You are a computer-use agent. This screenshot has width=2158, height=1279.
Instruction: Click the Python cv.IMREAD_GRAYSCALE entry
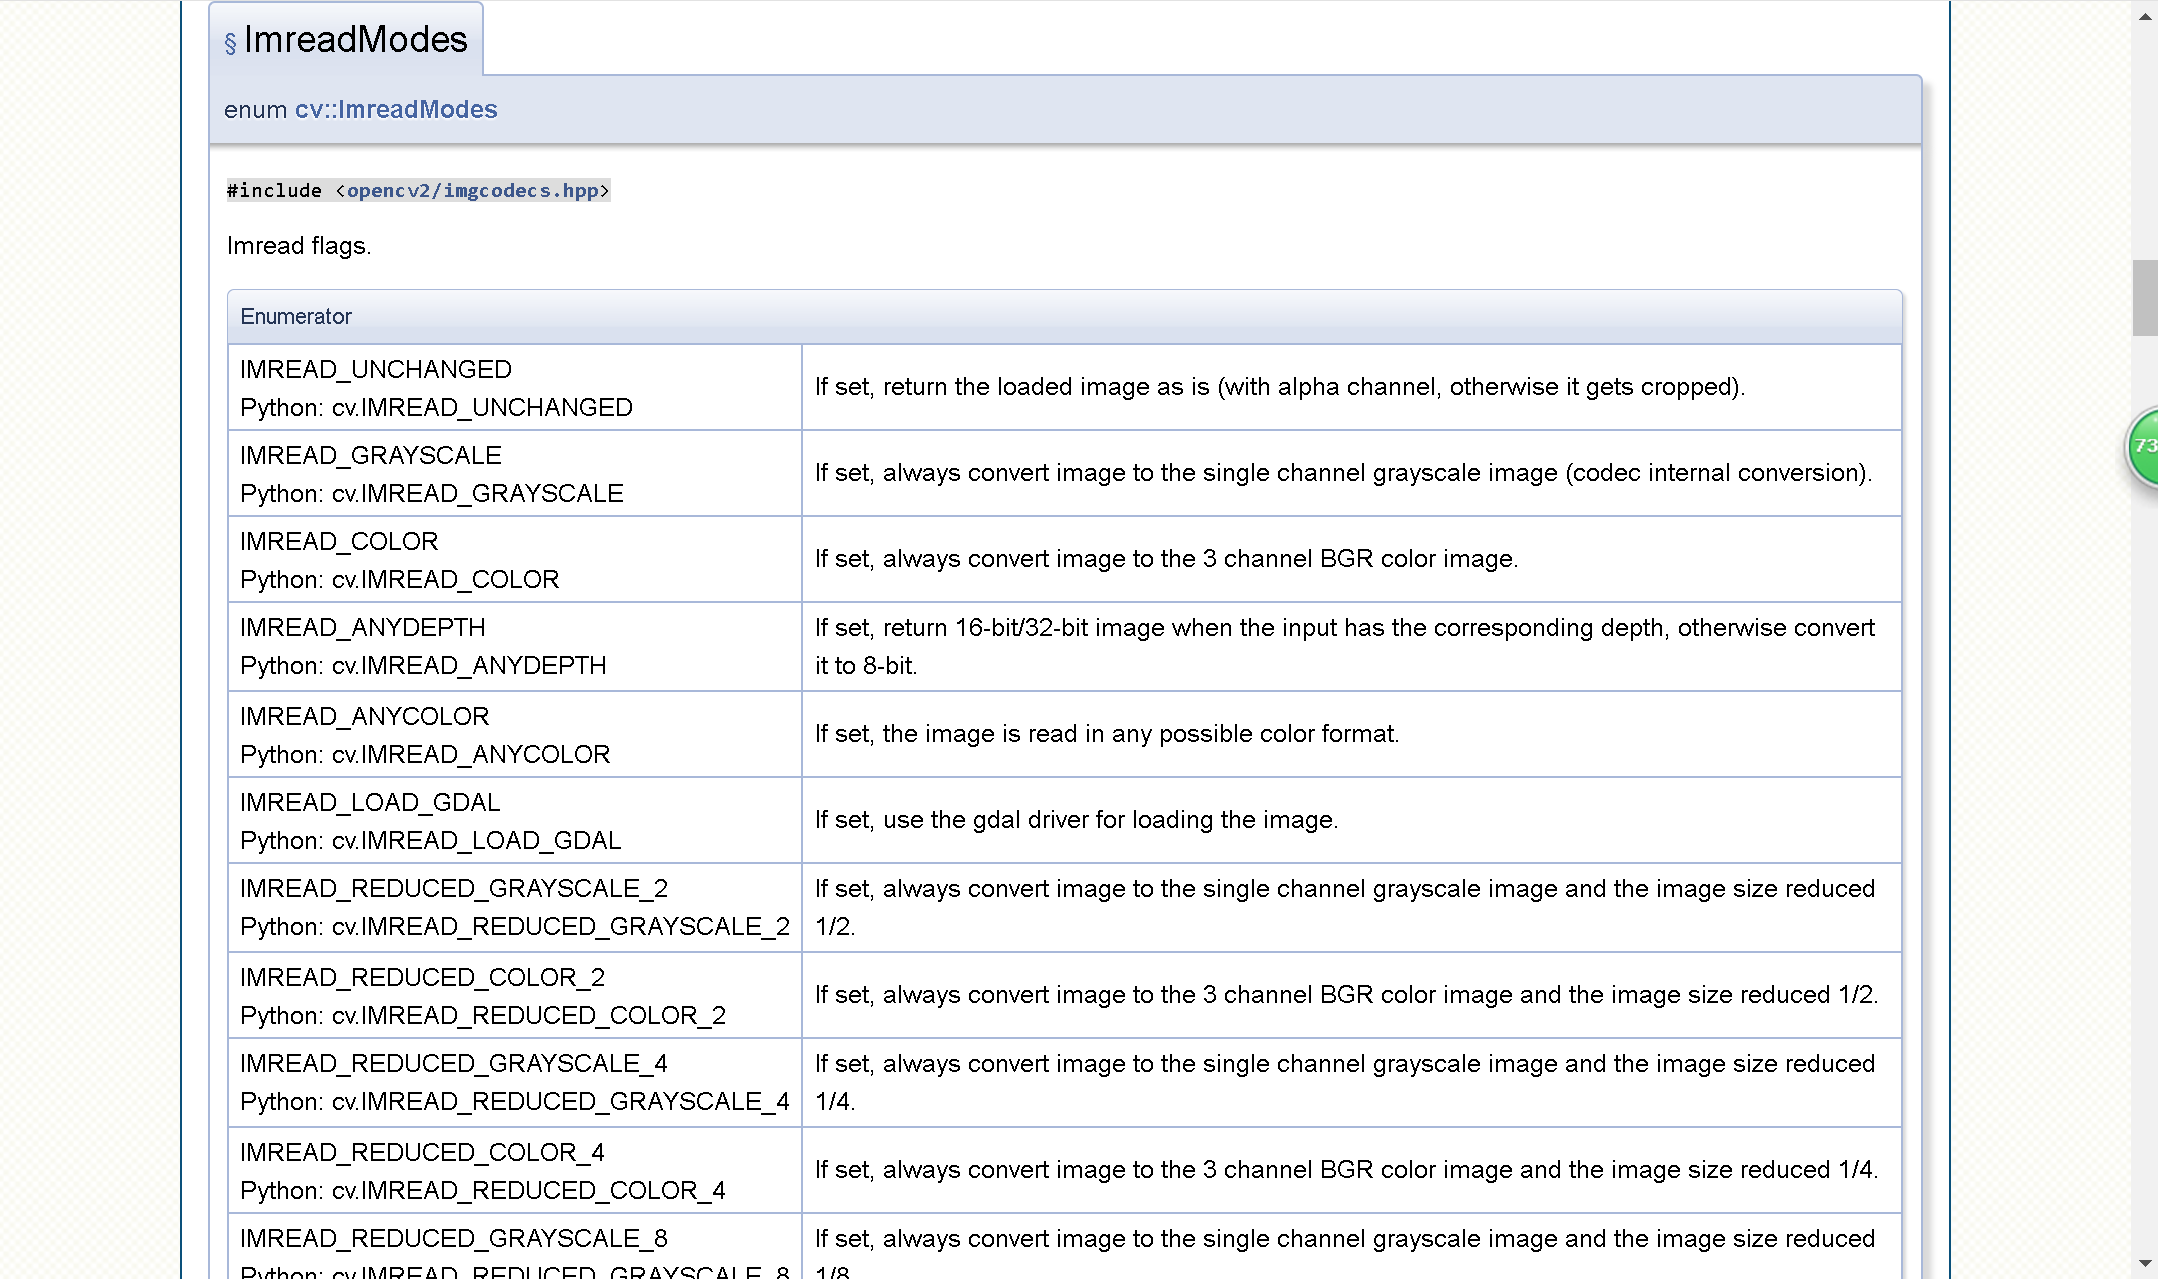pyautogui.click(x=431, y=493)
